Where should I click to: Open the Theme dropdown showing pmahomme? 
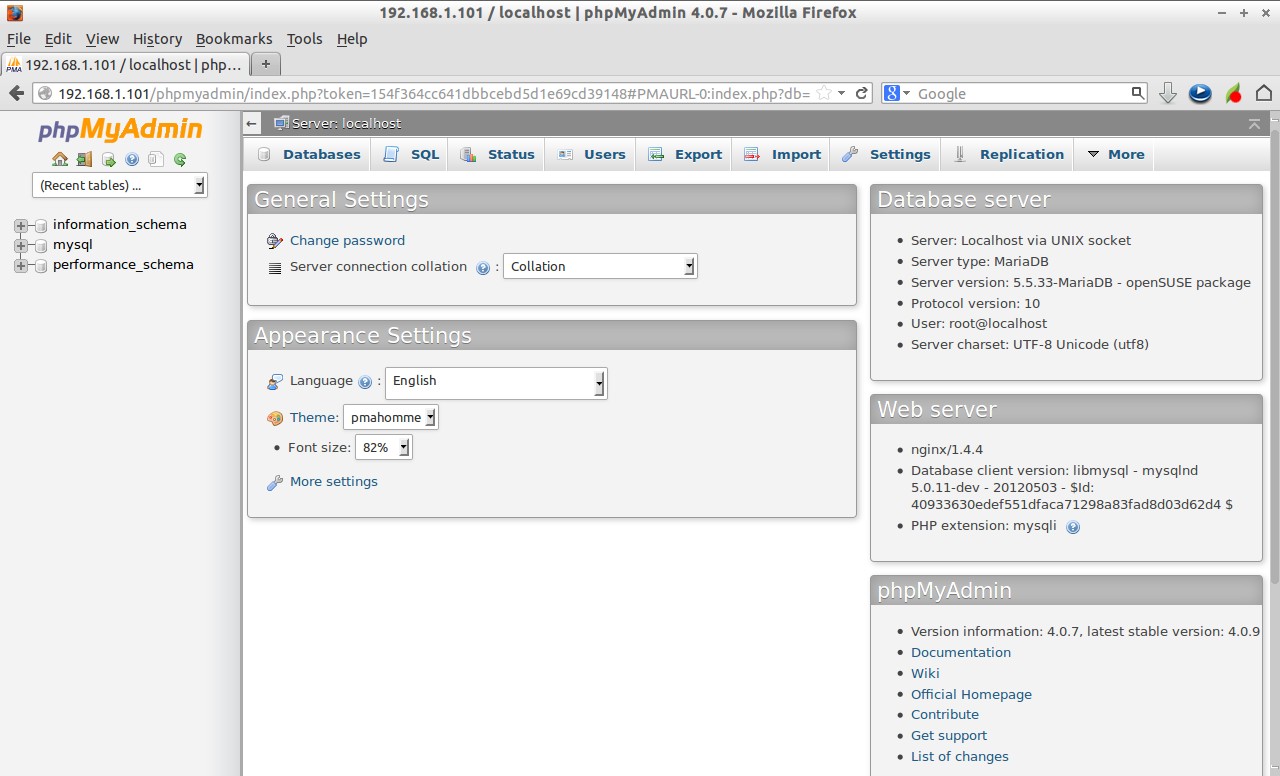(390, 417)
